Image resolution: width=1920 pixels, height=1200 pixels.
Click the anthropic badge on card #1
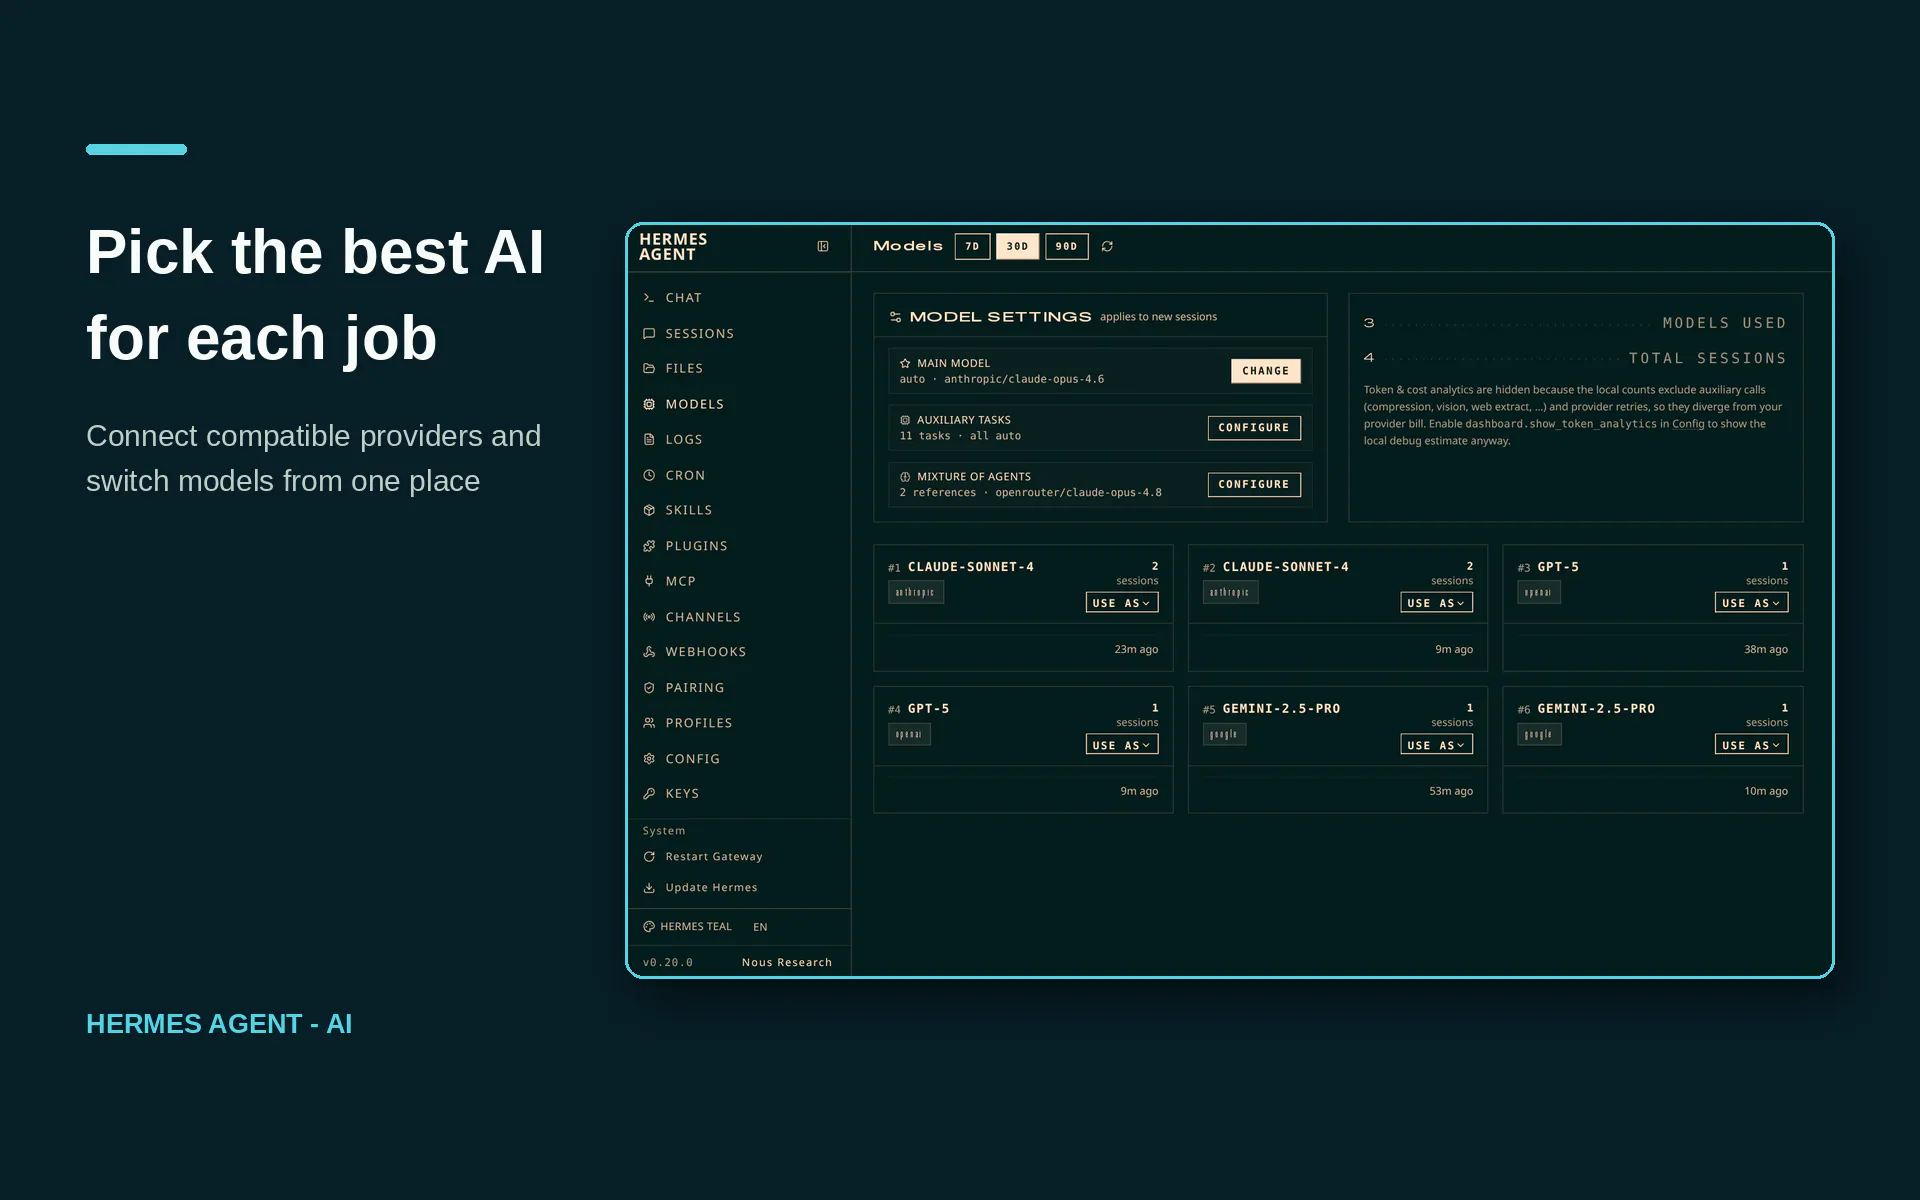pyautogui.click(x=915, y=592)
